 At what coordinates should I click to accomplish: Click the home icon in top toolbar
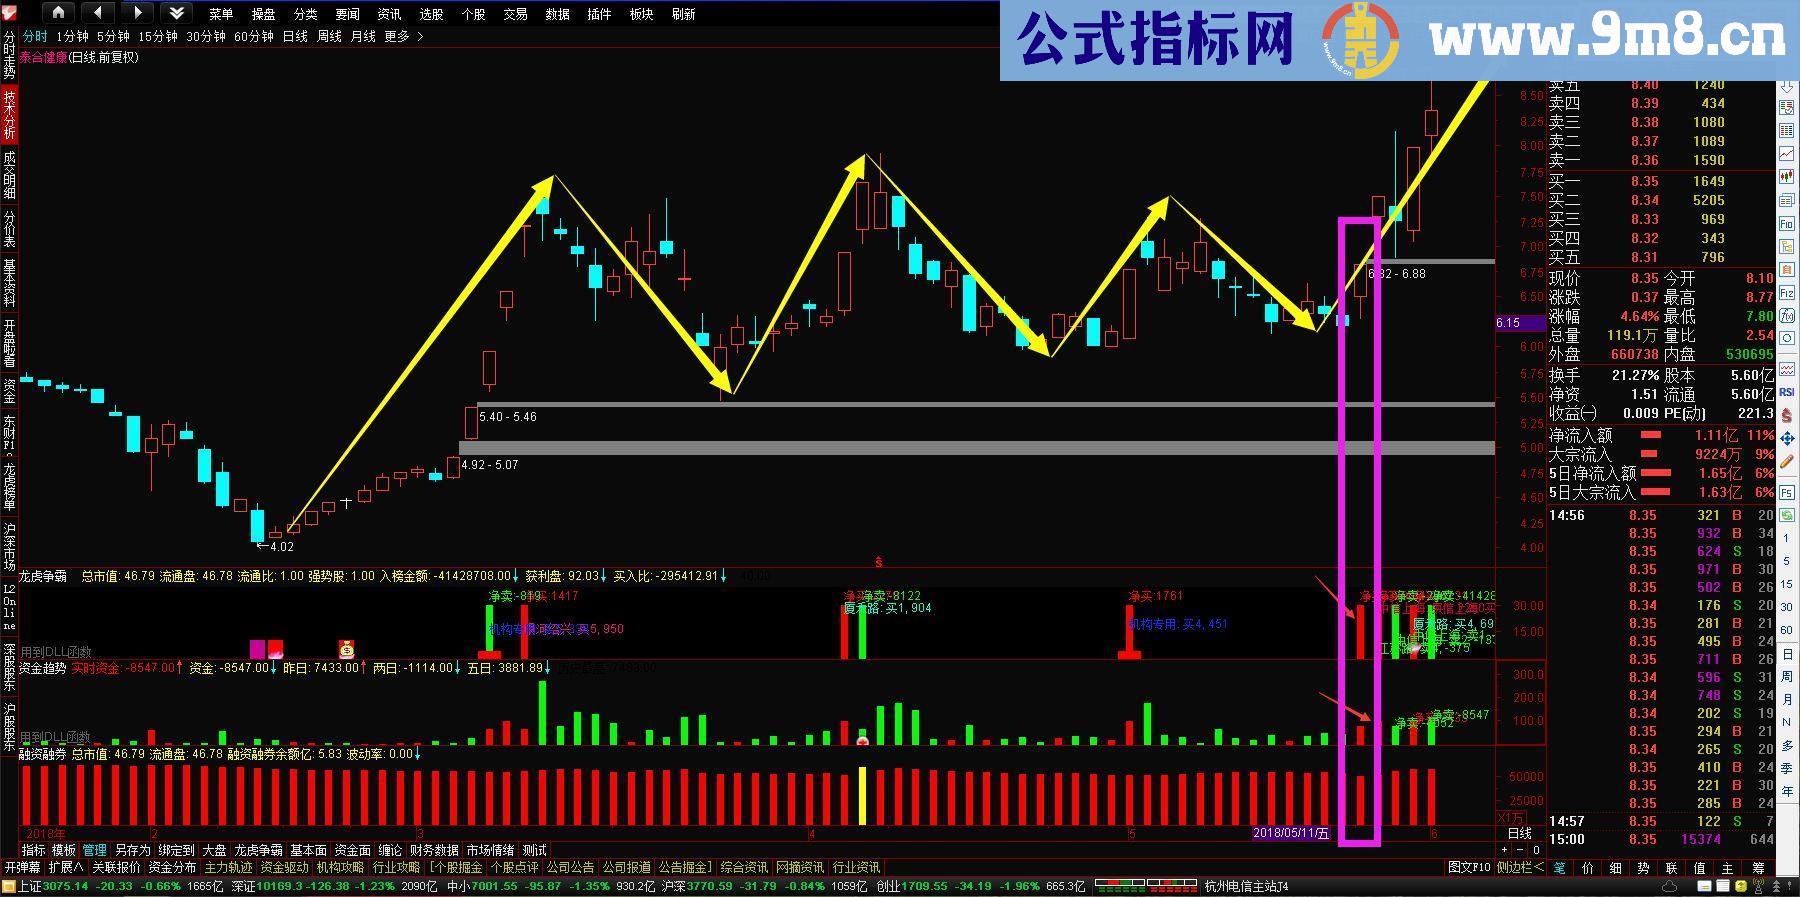[x=58, y=13]
